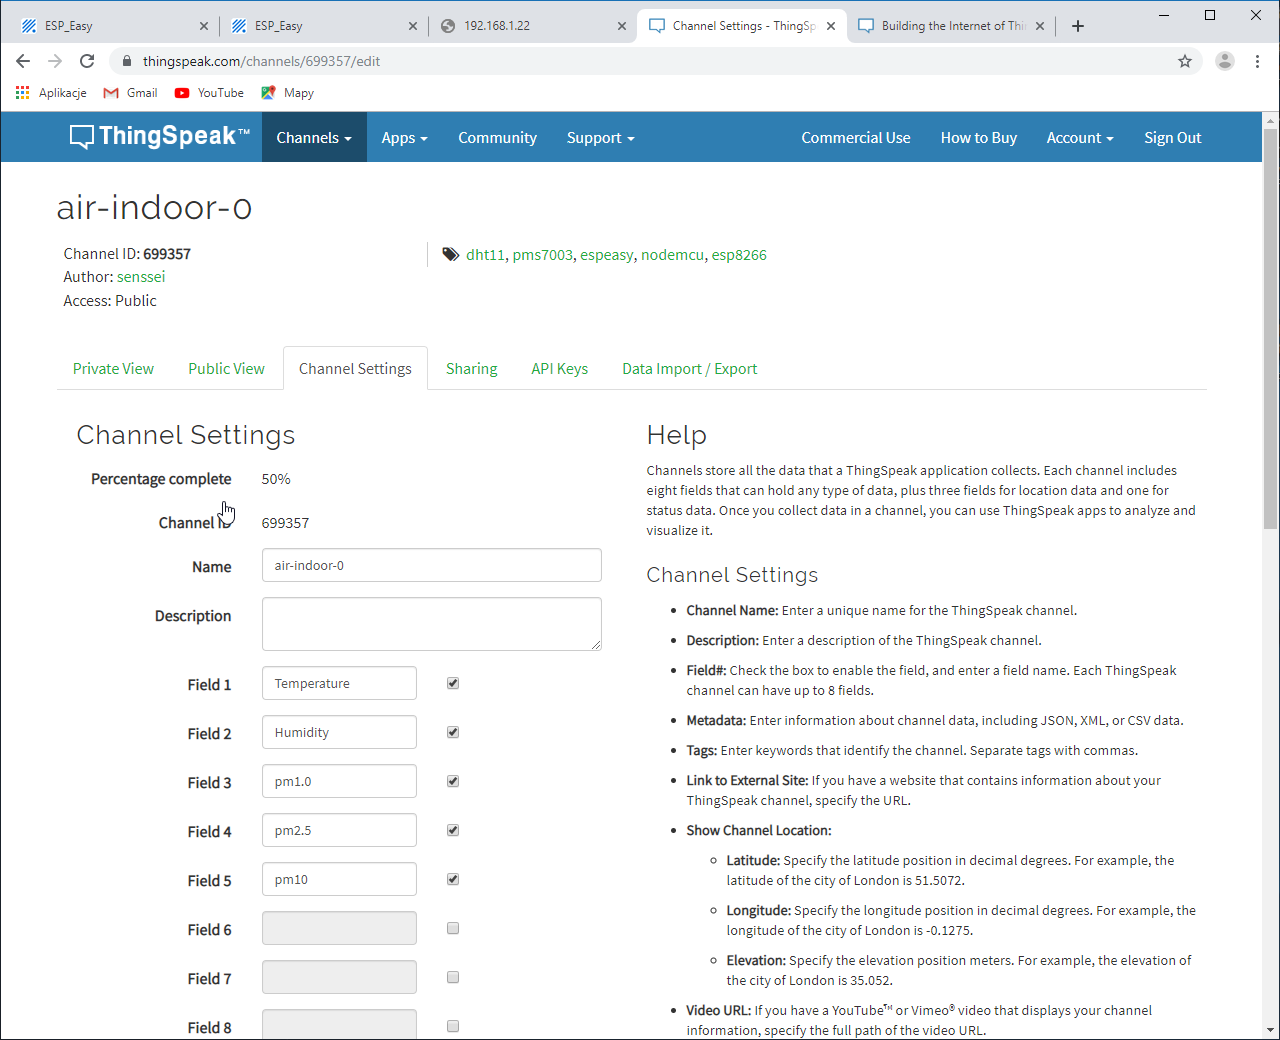
Task: Click the browser address bar URL
Action: (261, 61)
